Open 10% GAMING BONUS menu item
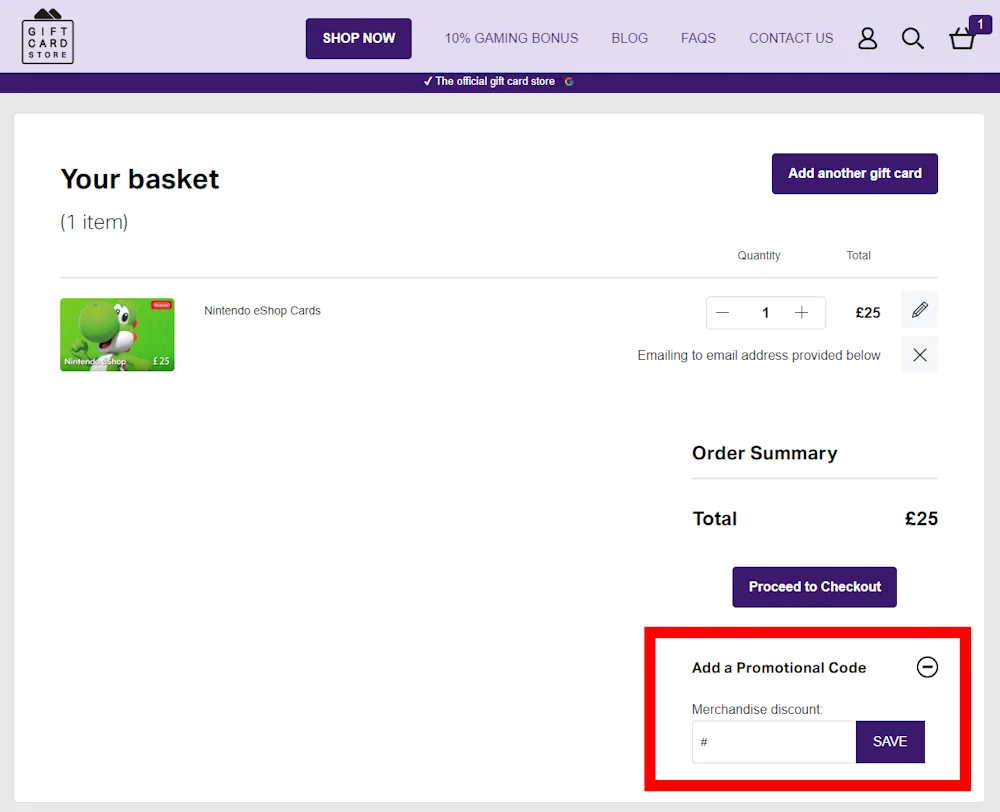Screen dimensions: 1000x812 tap(511, 38)
